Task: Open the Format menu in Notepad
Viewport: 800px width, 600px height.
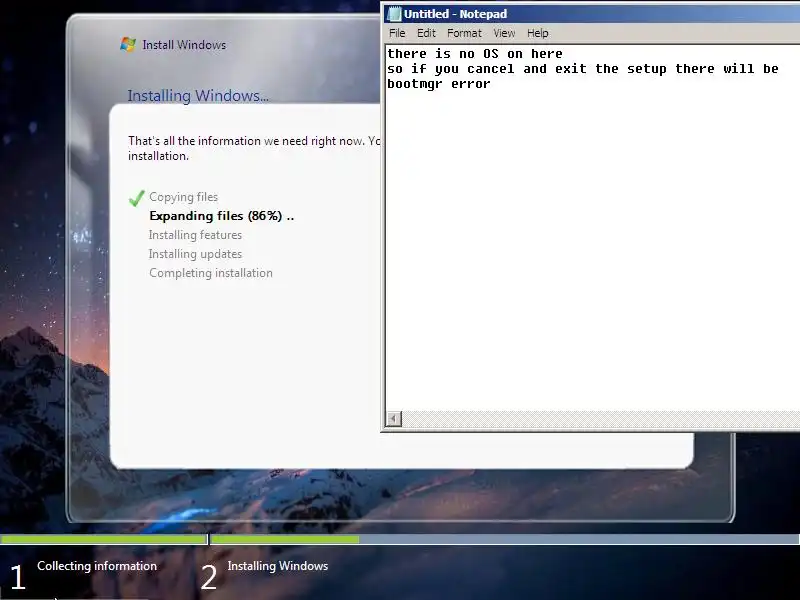Action: pos(464,33)
